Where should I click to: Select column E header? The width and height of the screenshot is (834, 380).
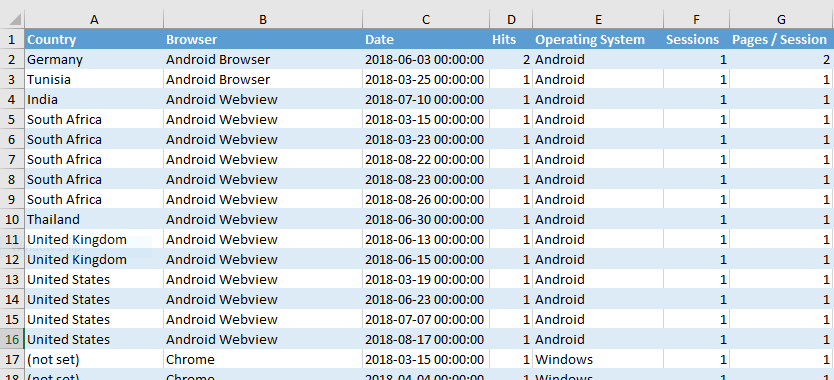click(598, 20)
